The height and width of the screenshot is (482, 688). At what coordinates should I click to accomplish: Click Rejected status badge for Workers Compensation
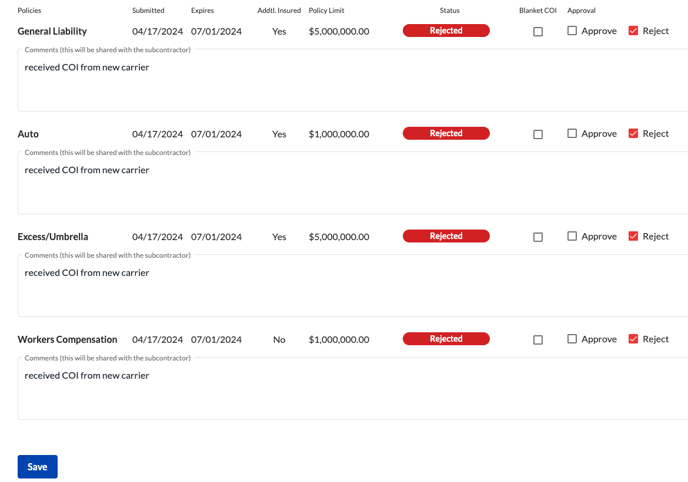(446, 339)
